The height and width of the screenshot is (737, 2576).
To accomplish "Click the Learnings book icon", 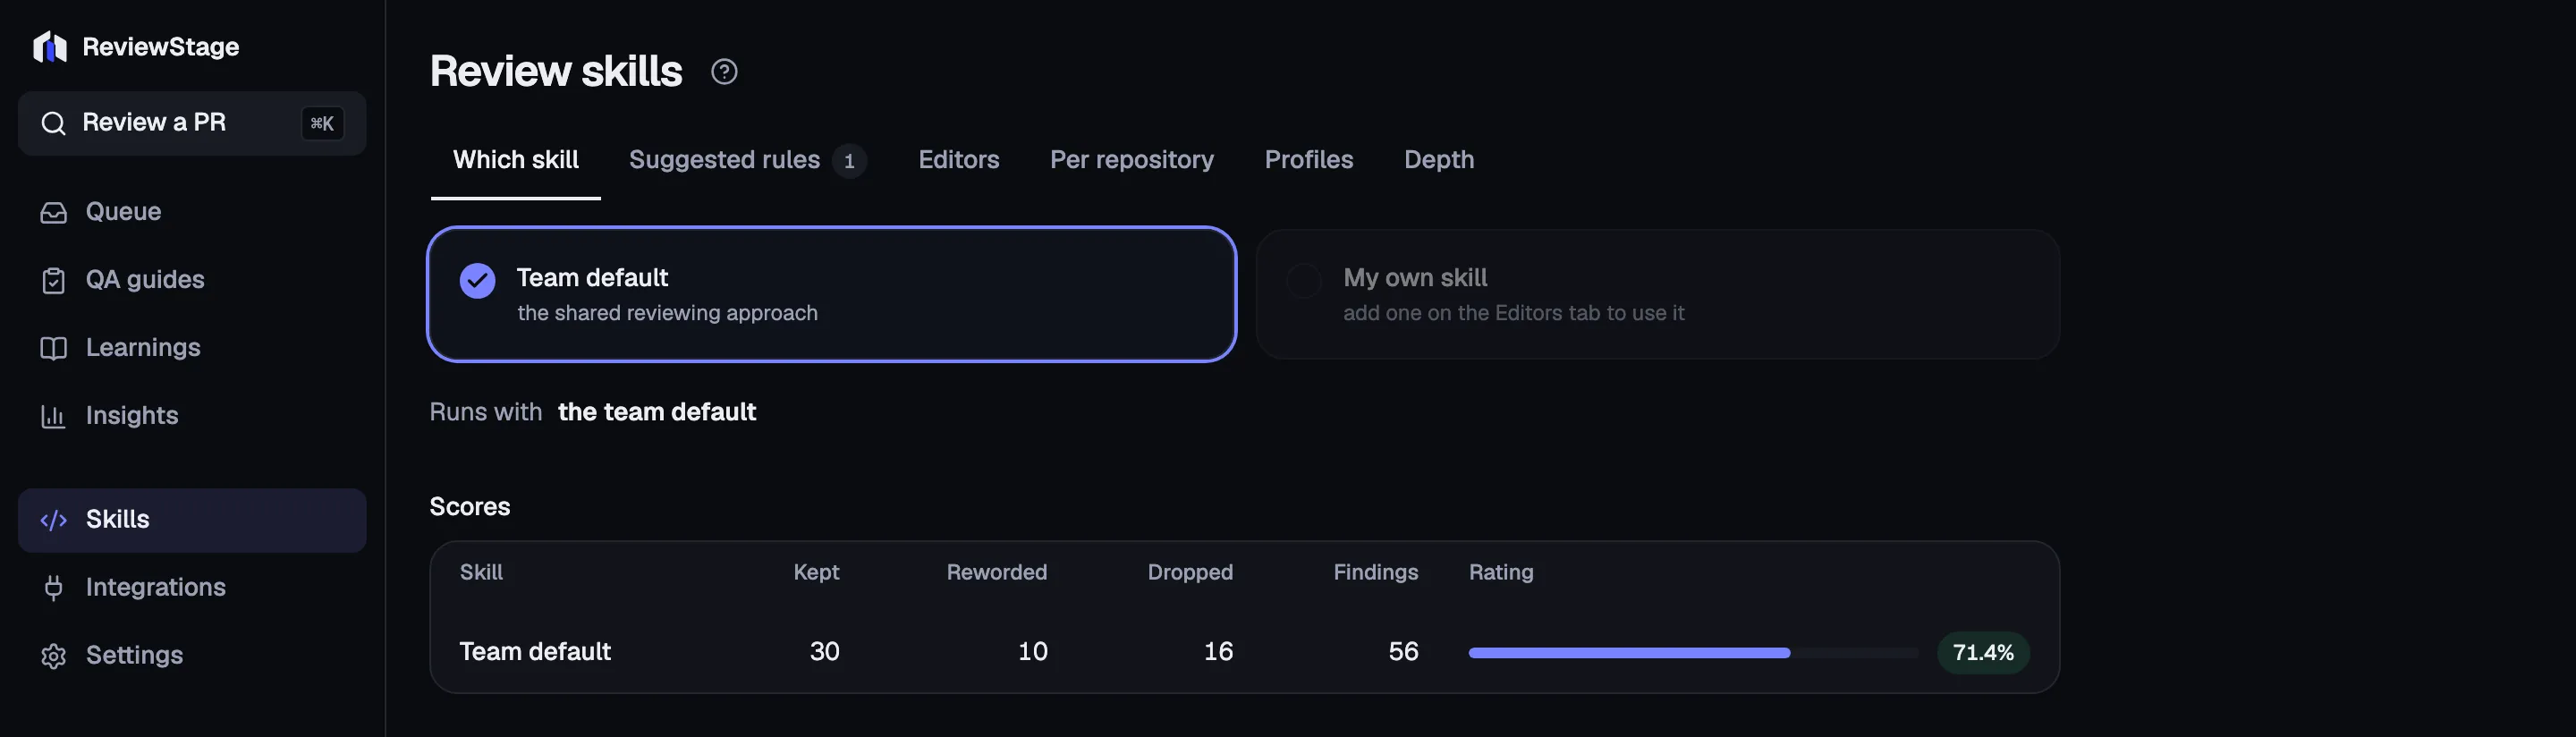I will (53, 348).
